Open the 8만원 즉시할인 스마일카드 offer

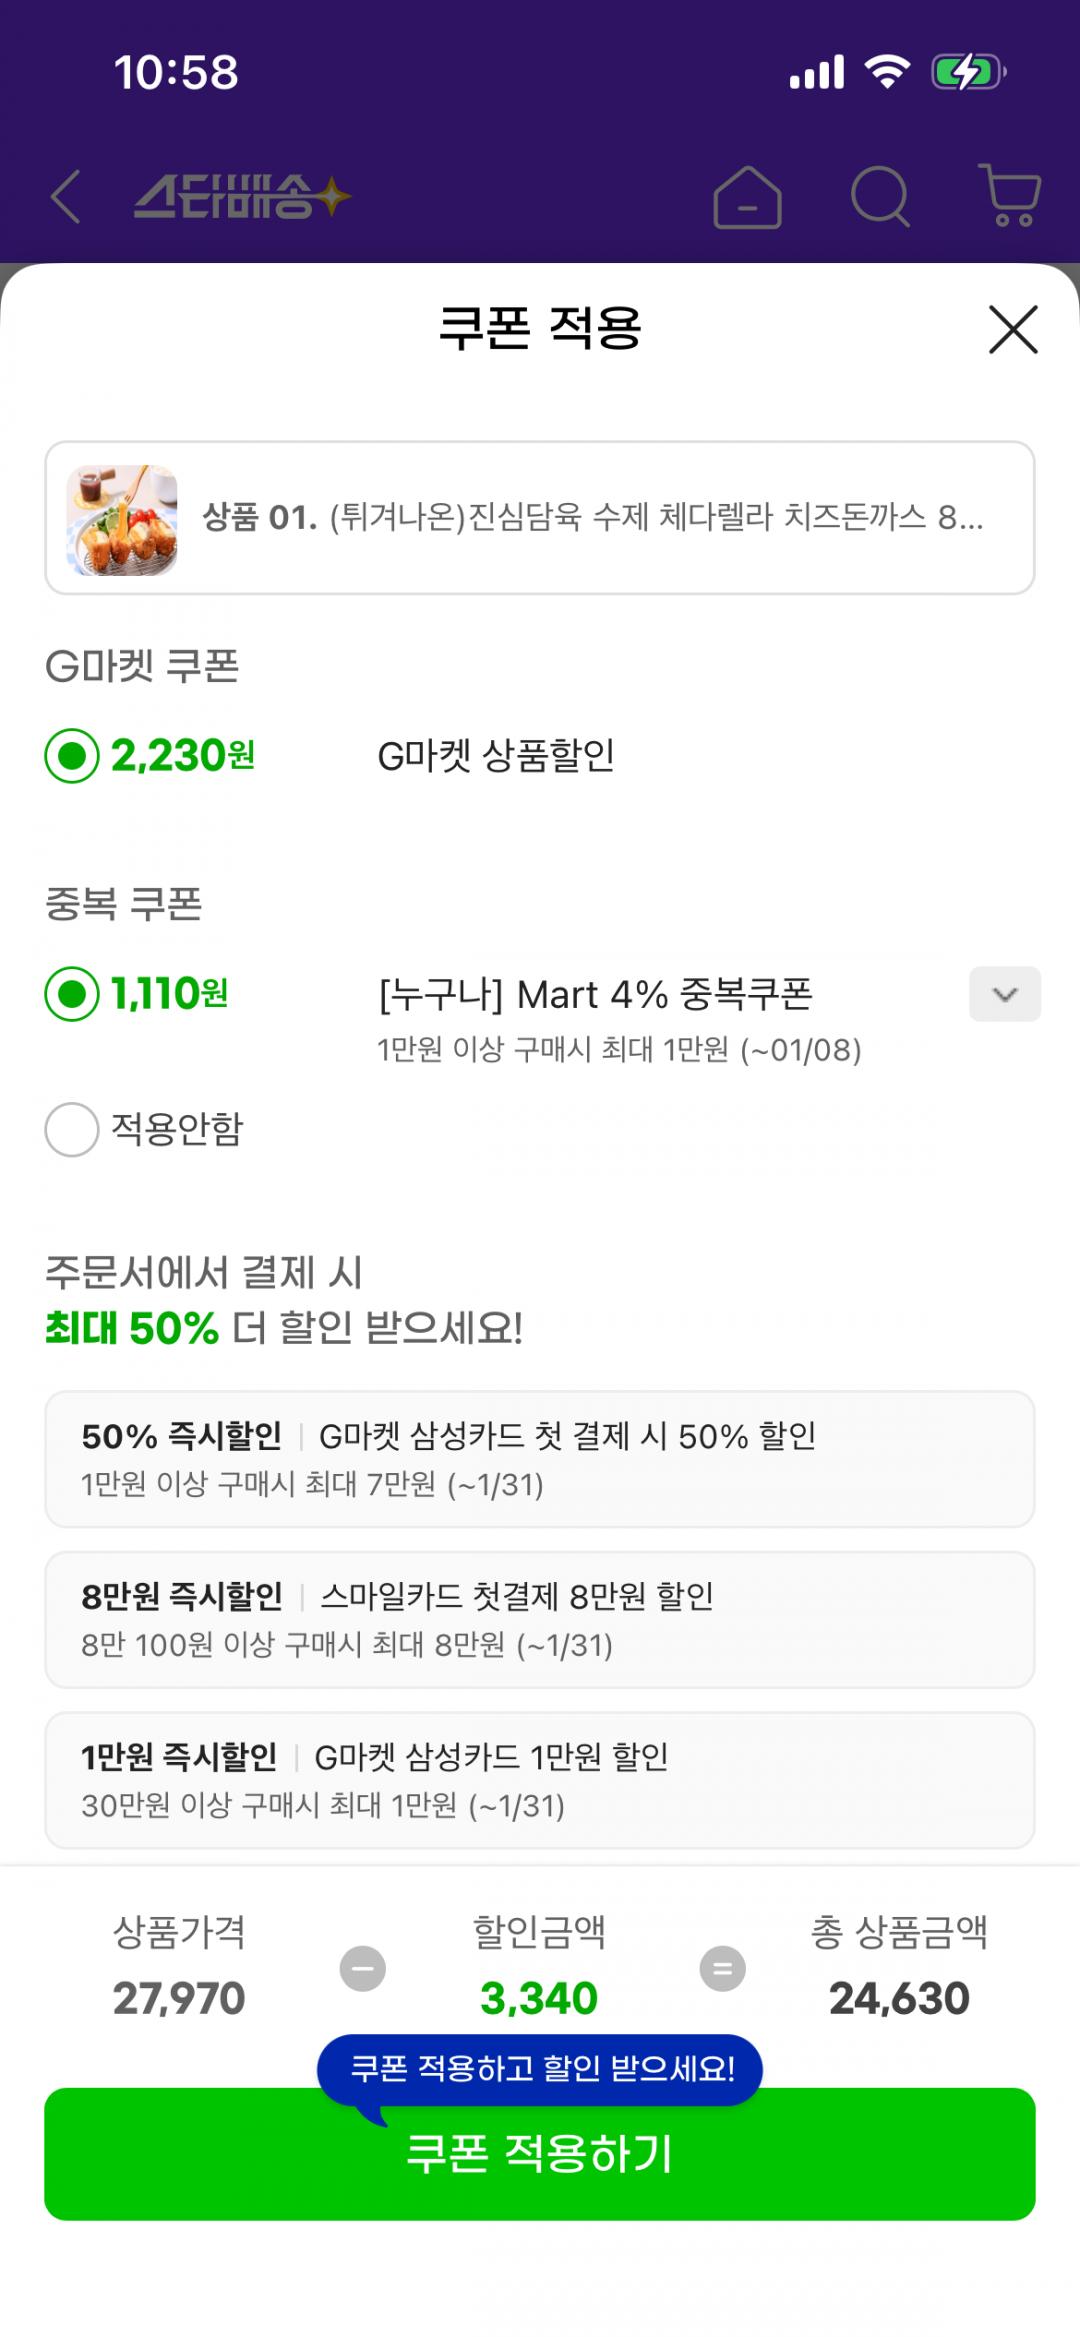point(540,1619)
